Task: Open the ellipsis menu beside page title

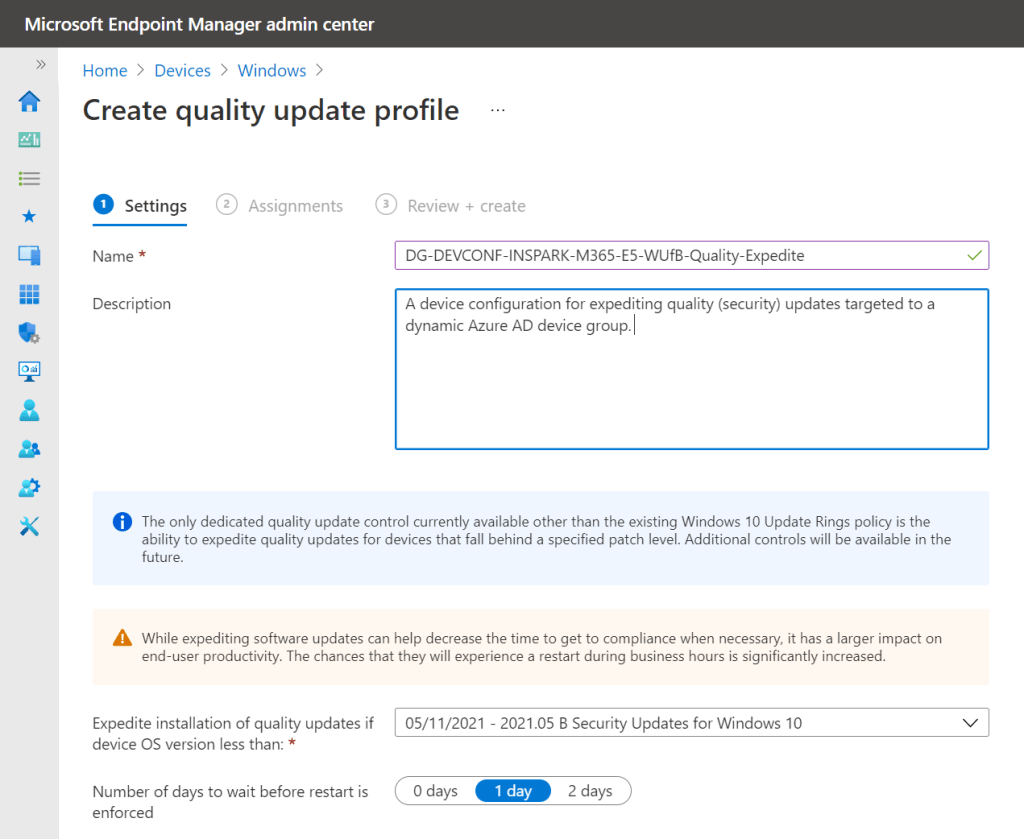Action: (498, 110)
